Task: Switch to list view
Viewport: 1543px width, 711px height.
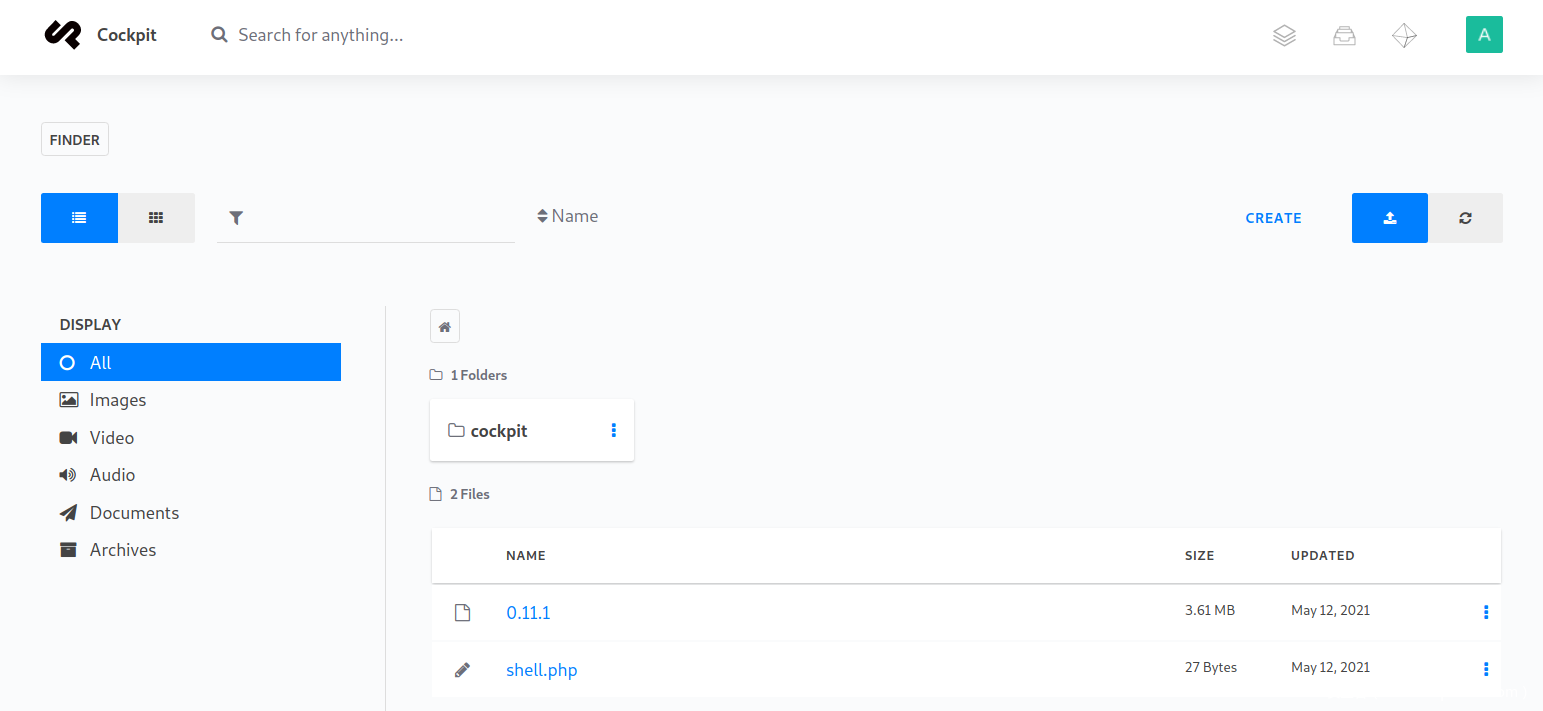Action: click(79, 218)
